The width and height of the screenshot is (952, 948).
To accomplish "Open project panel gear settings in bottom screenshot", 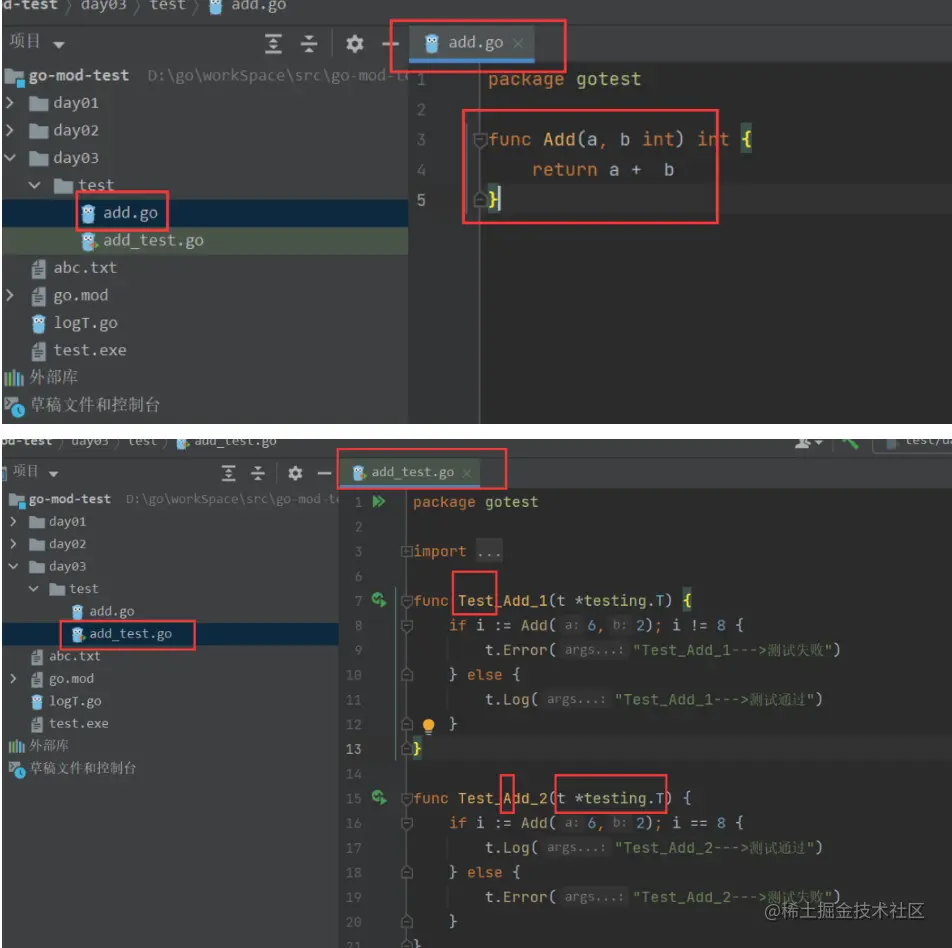I will 295,473.
